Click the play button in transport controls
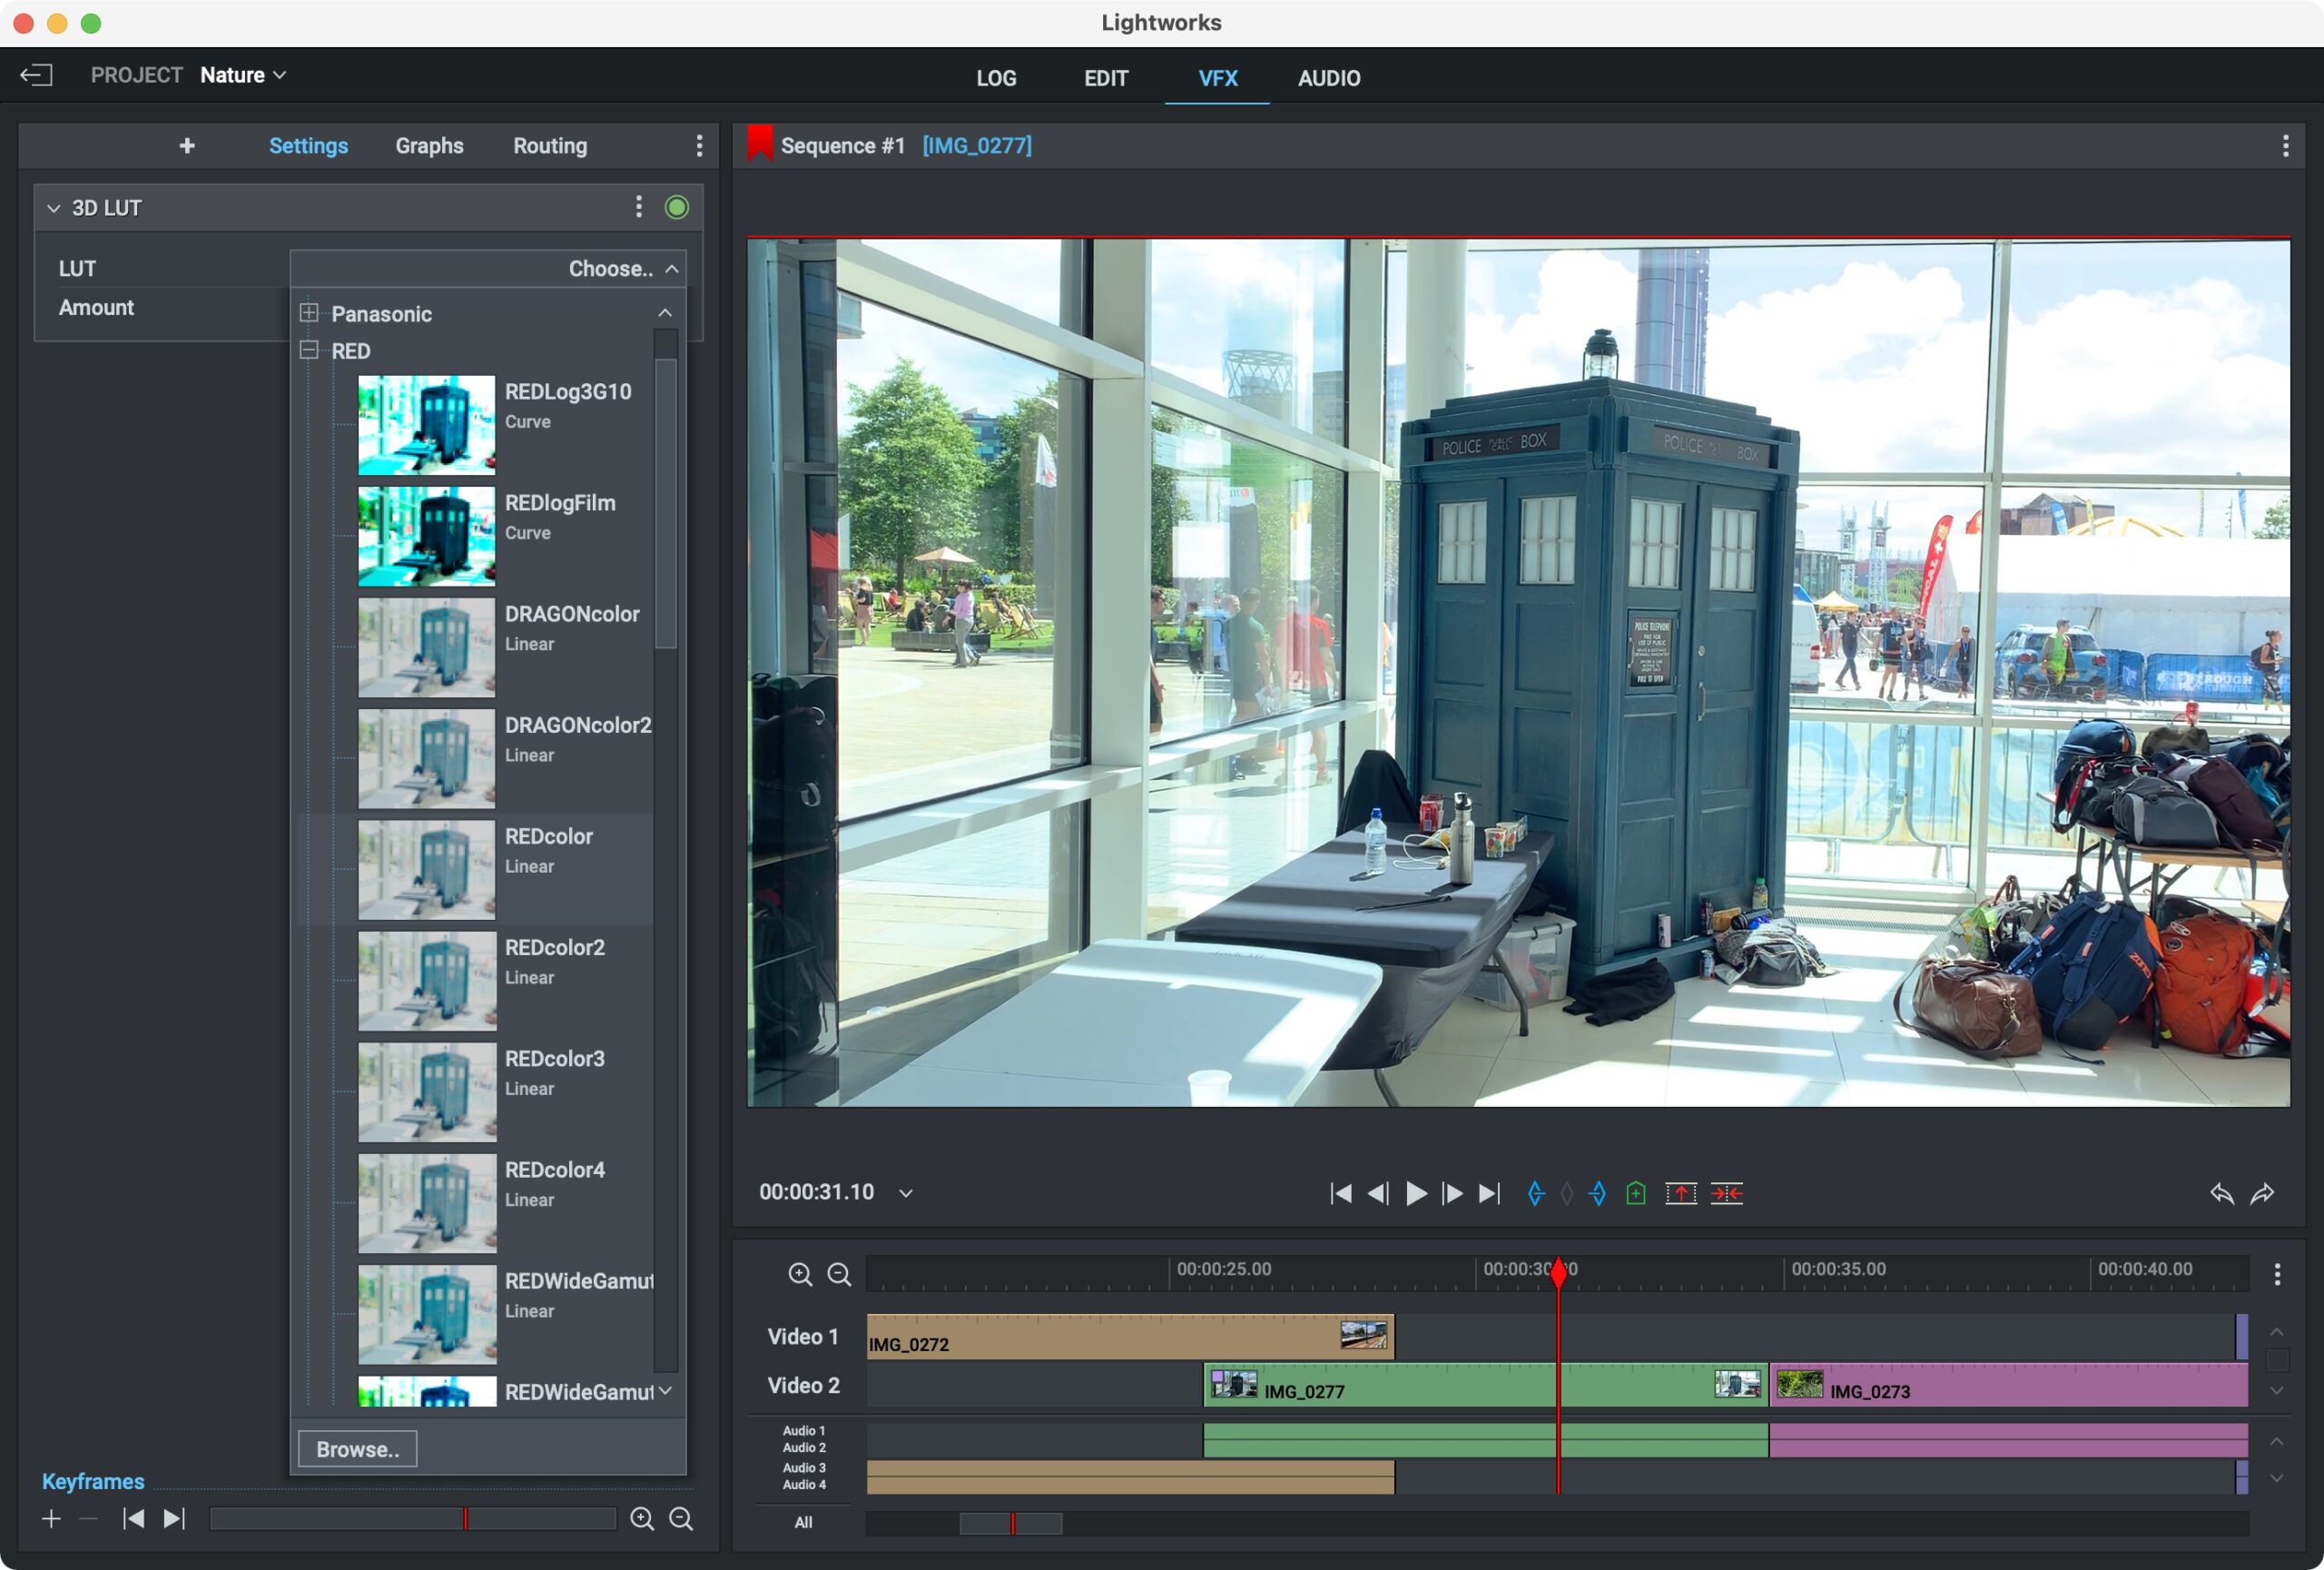The image size is (2324, 1570). (1415, 1191)
